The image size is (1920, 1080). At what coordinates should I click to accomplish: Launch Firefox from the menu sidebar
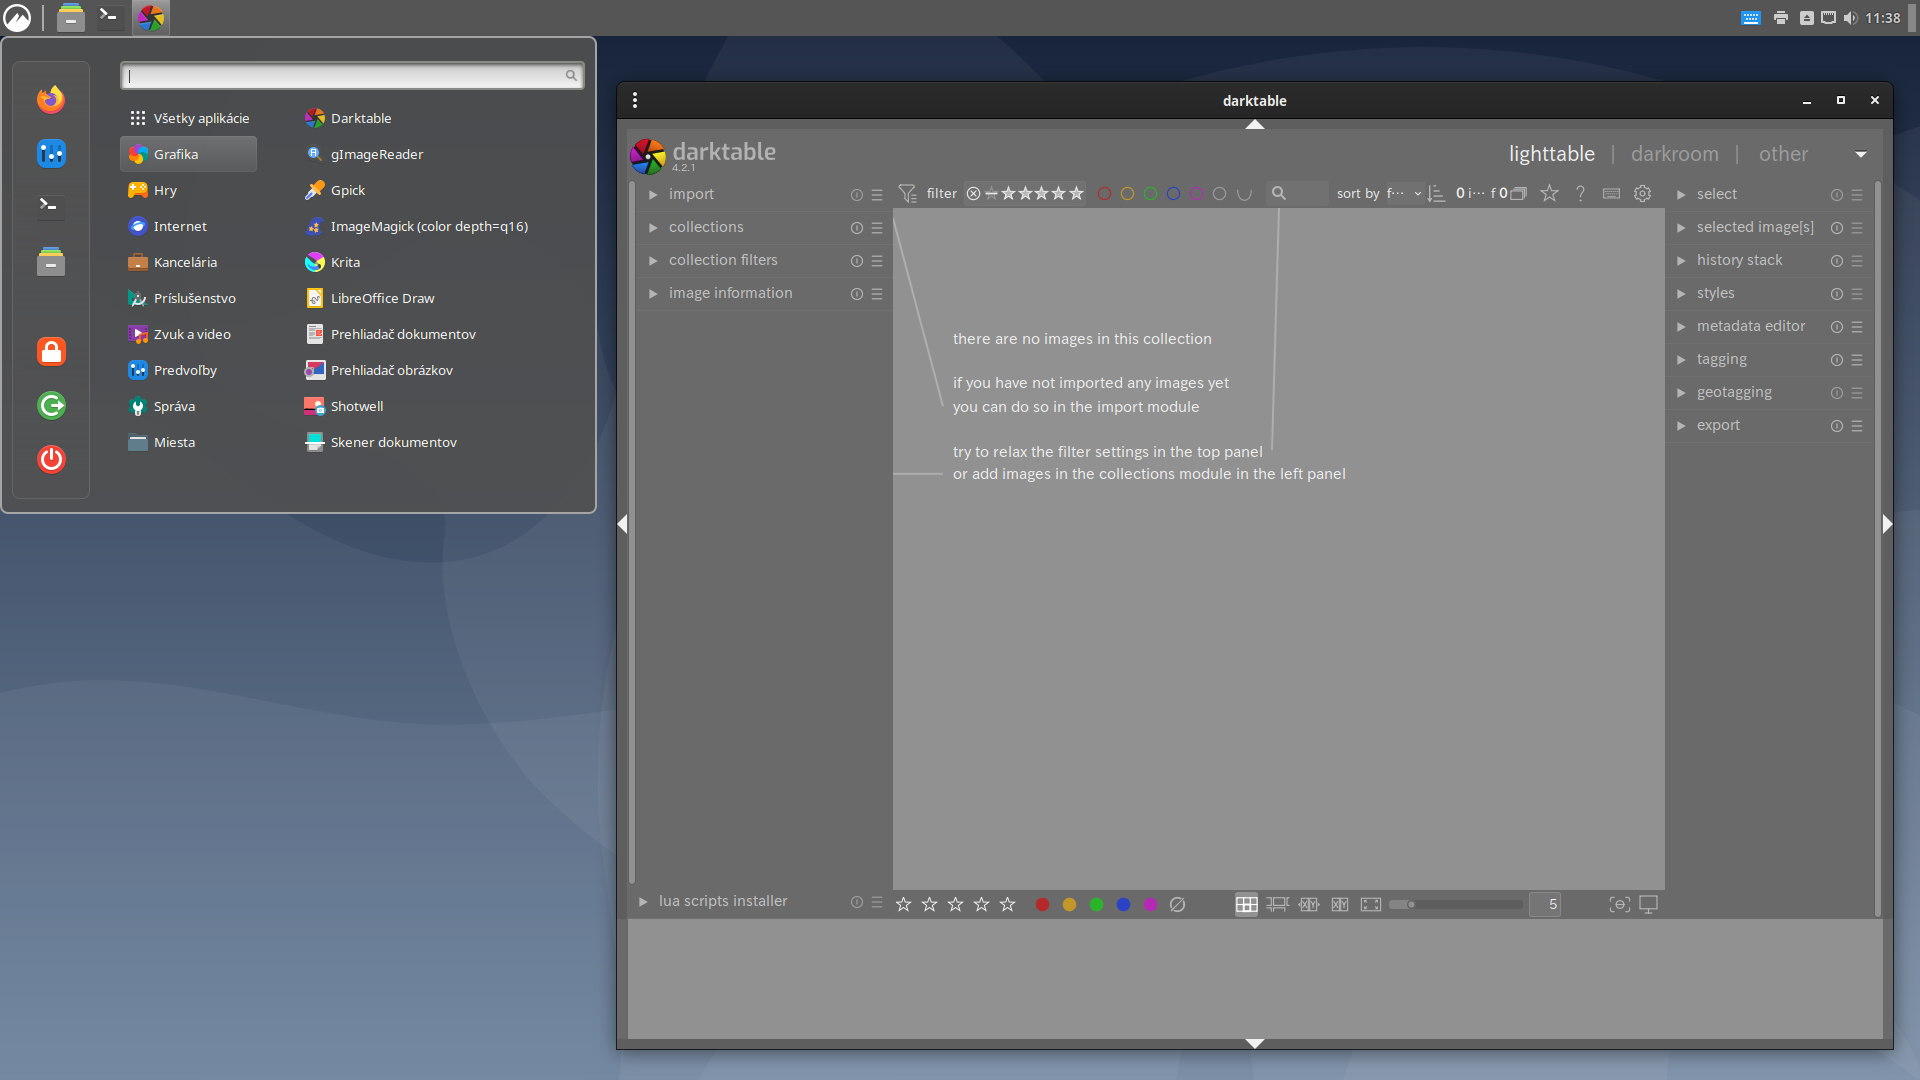point(51,99)
